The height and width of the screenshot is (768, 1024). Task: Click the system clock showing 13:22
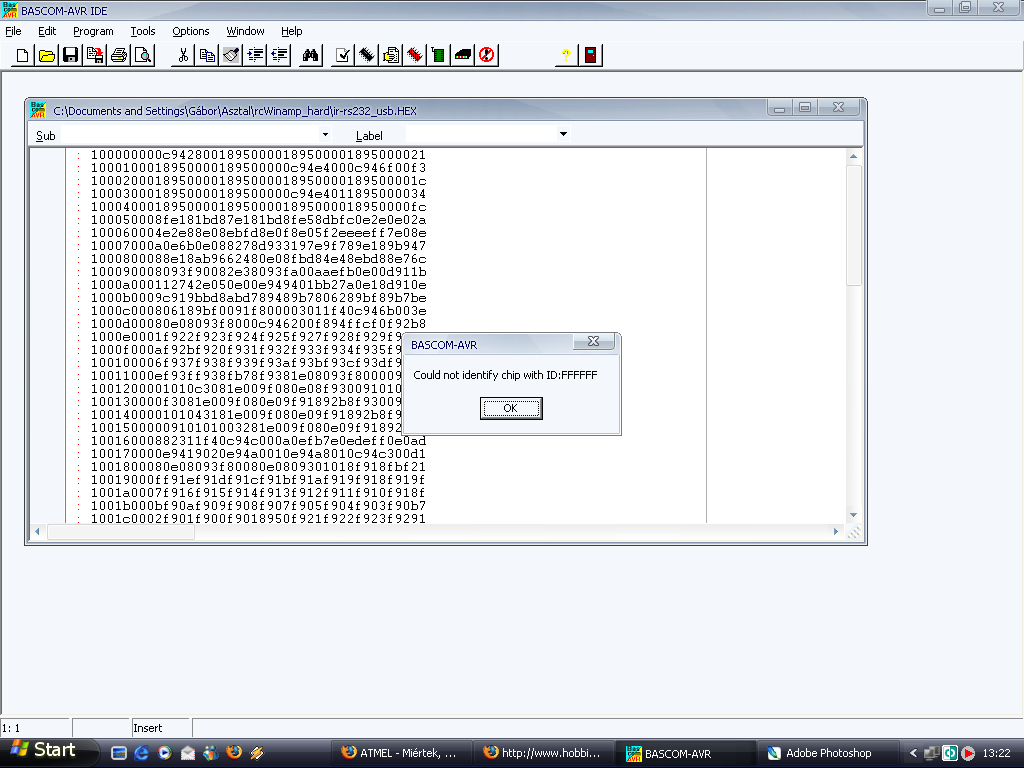click(x=996, y=753)
